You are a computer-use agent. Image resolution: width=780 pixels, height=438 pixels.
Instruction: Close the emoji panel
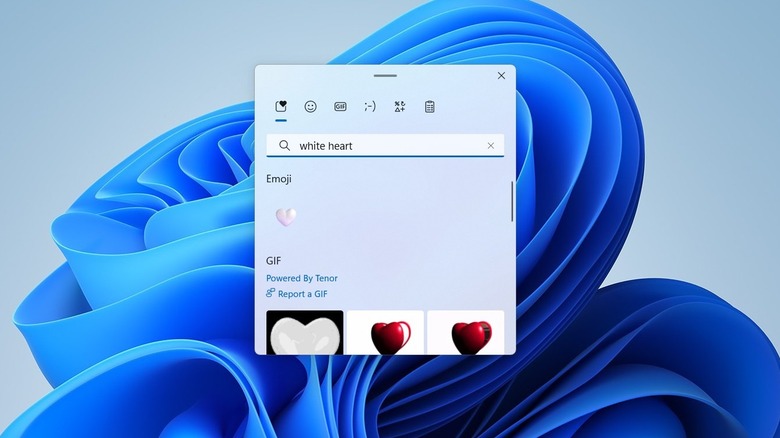[501, 76]
